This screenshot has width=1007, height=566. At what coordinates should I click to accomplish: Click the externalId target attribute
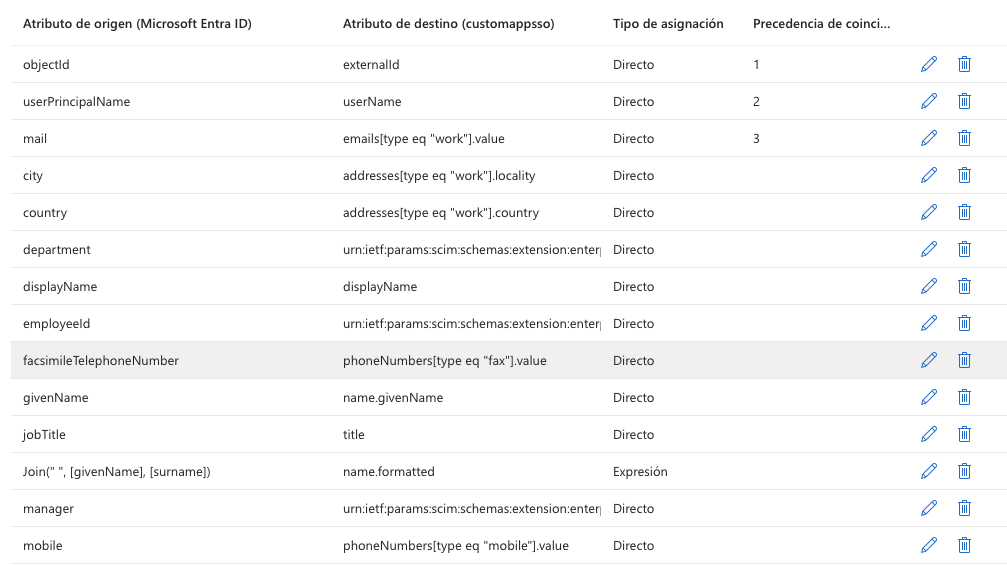click(x=371, y=65)
